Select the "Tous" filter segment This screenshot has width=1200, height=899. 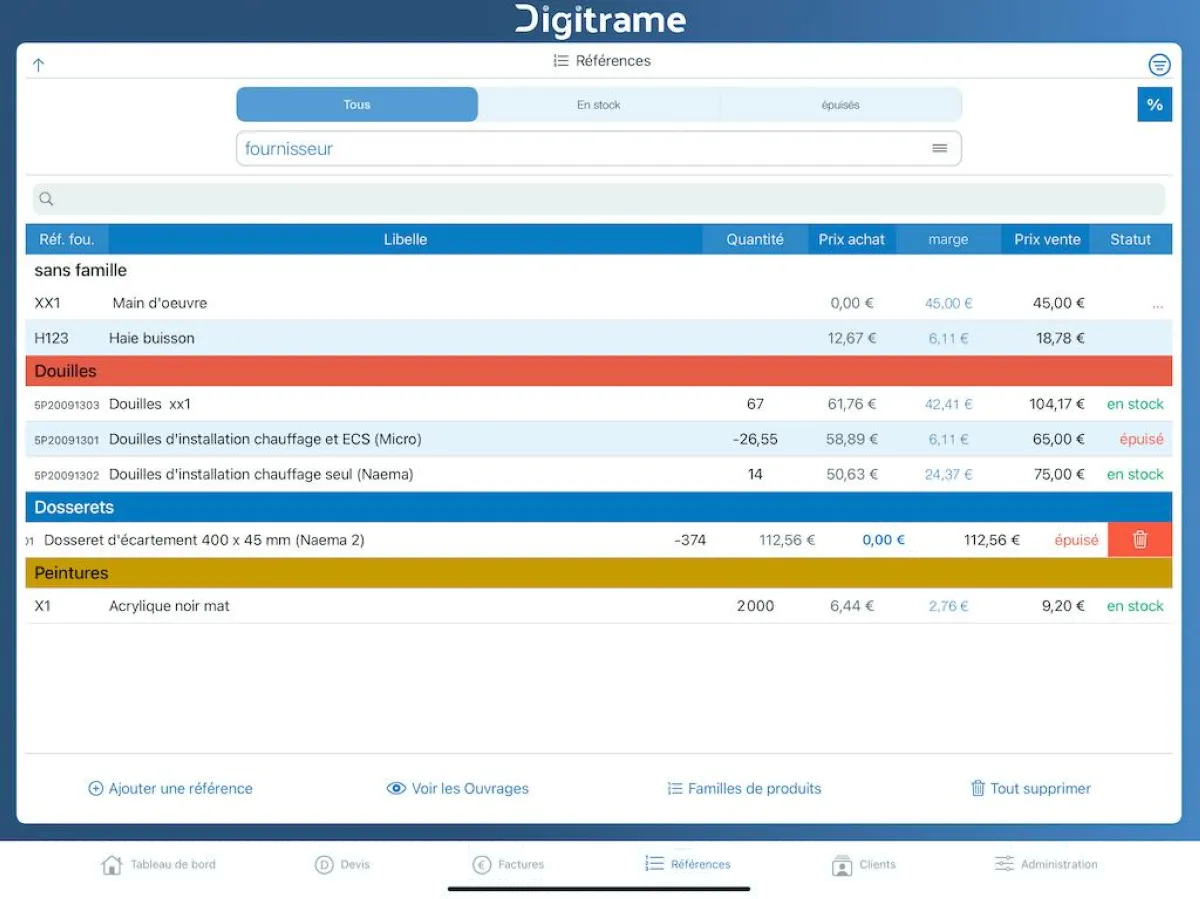(357, 104)
